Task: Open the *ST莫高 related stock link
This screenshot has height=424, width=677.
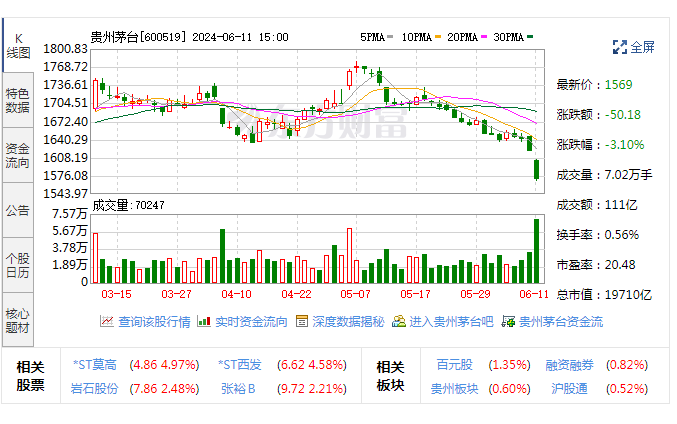Action: pyautogui.click(x=95, y=365)
